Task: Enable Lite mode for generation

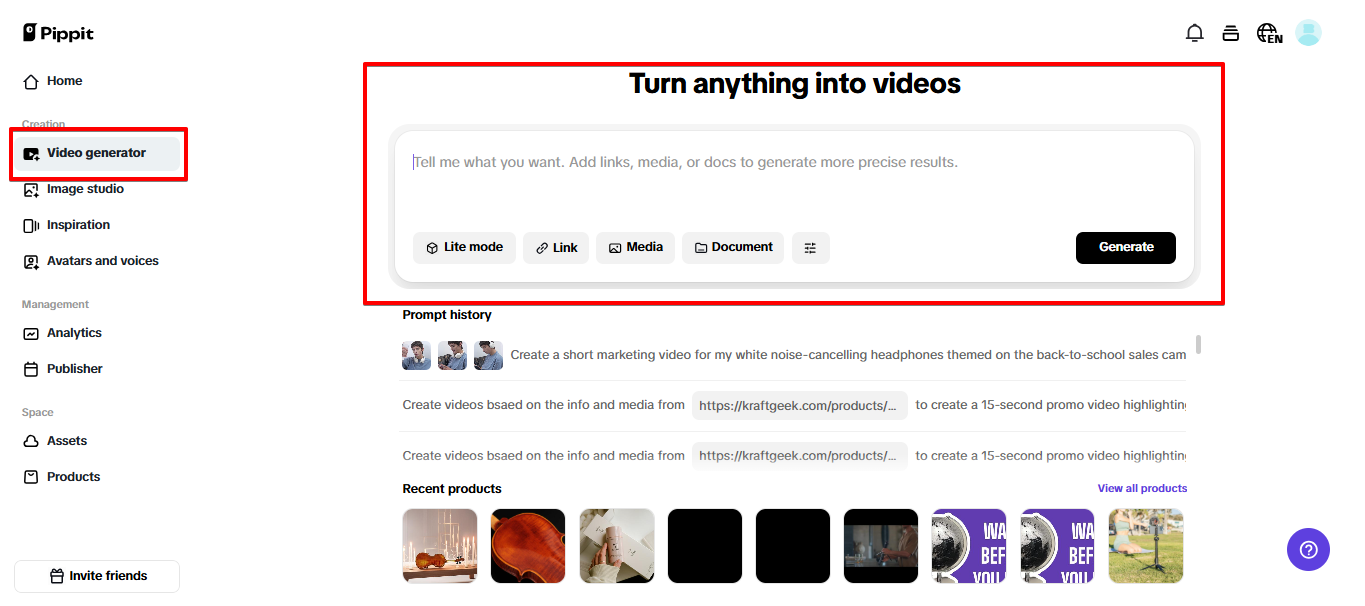Action: click(x=464, y=246)
